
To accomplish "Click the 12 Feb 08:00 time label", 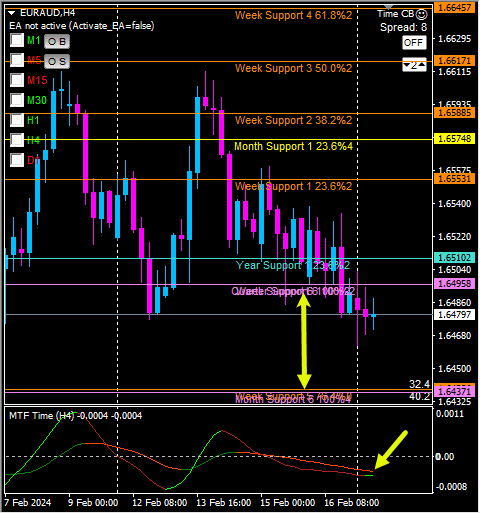I will click(160, 502).
